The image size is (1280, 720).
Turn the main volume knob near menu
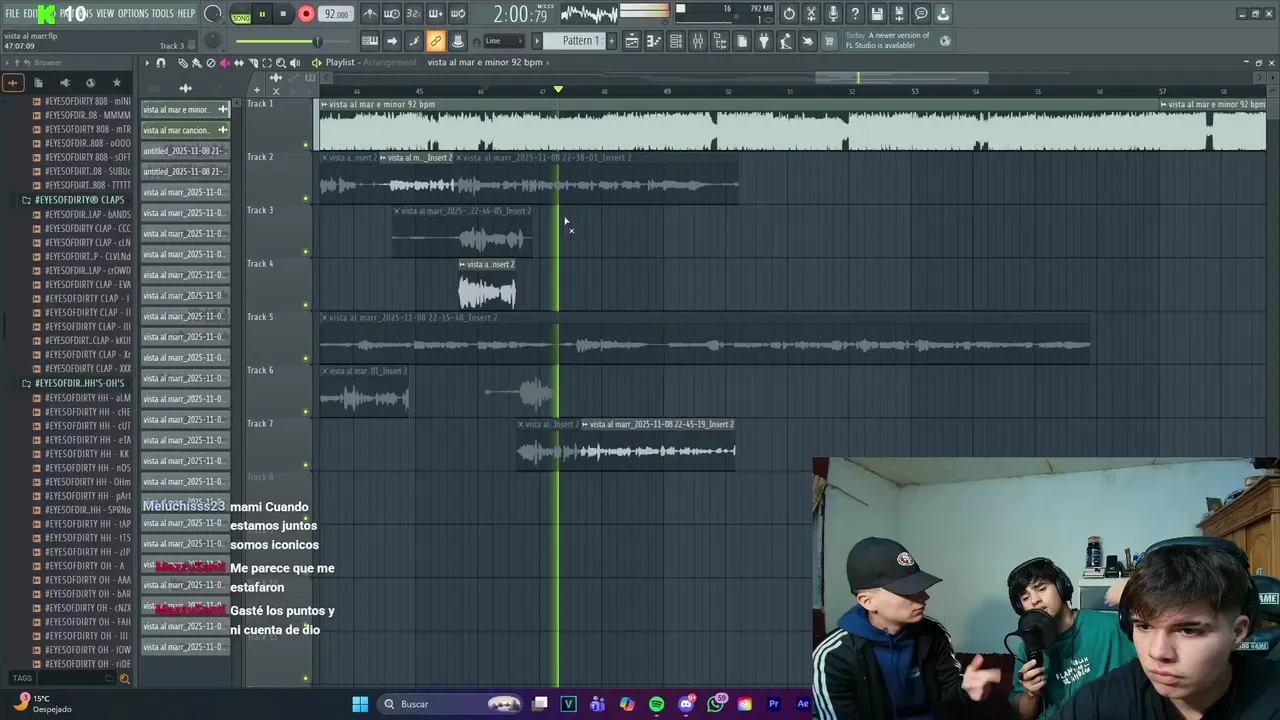pyautogui.click(x=213, y=14)
